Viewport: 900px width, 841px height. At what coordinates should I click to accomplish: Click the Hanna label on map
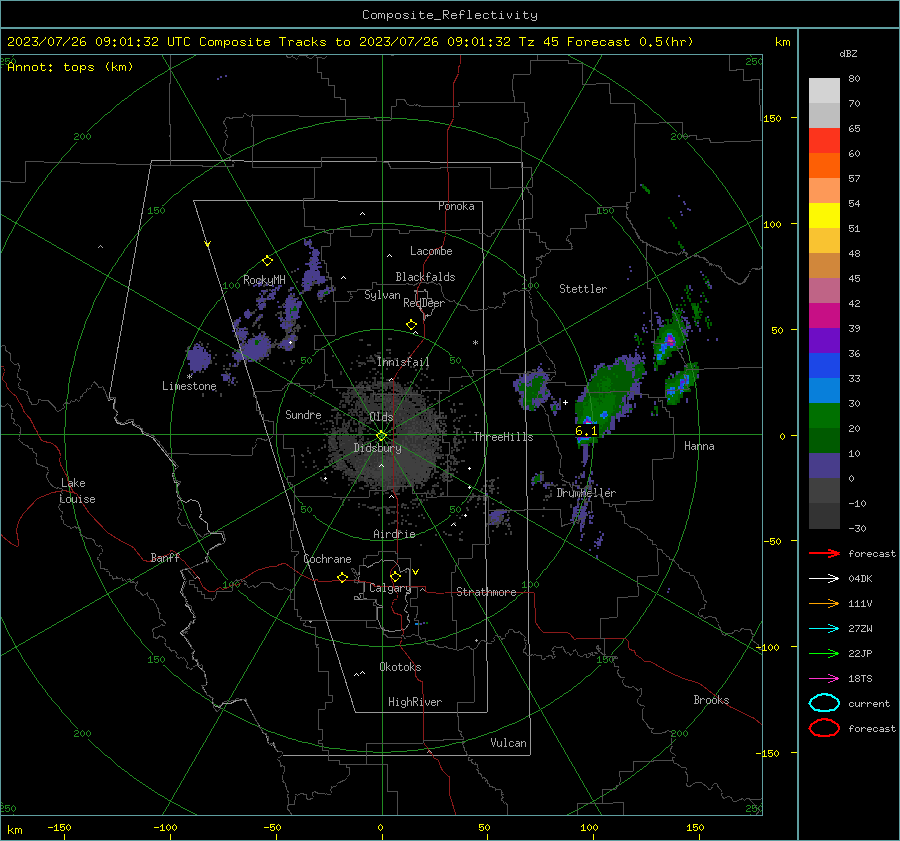point(699,446)
